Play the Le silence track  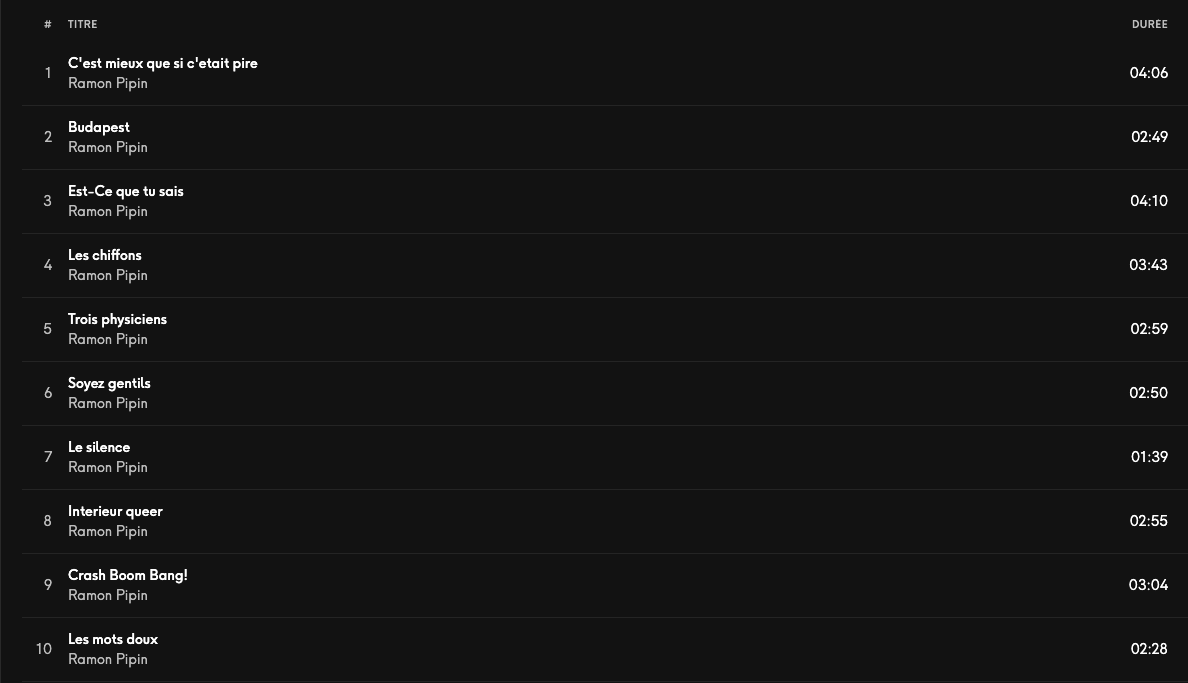pyautogui.click(x=99, y=447)
